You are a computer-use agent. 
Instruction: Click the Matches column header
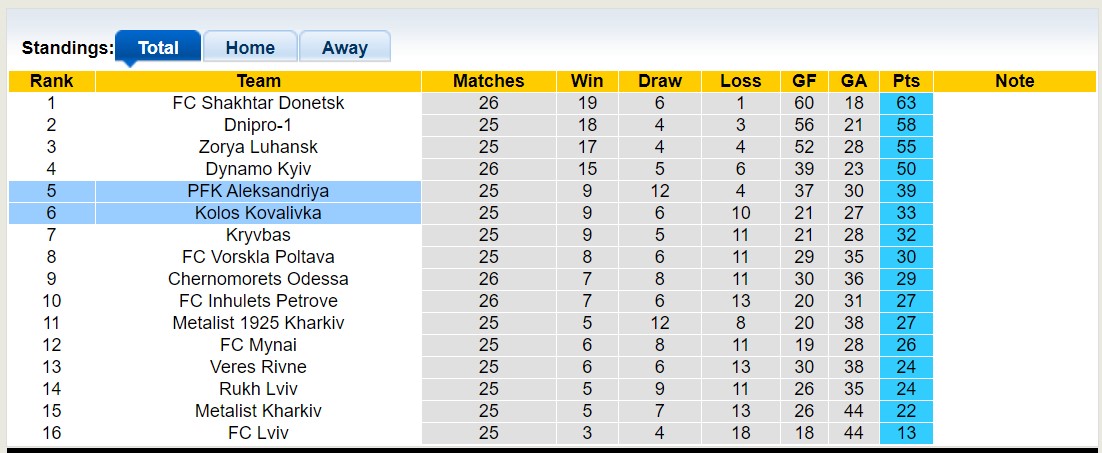[488, 81]
